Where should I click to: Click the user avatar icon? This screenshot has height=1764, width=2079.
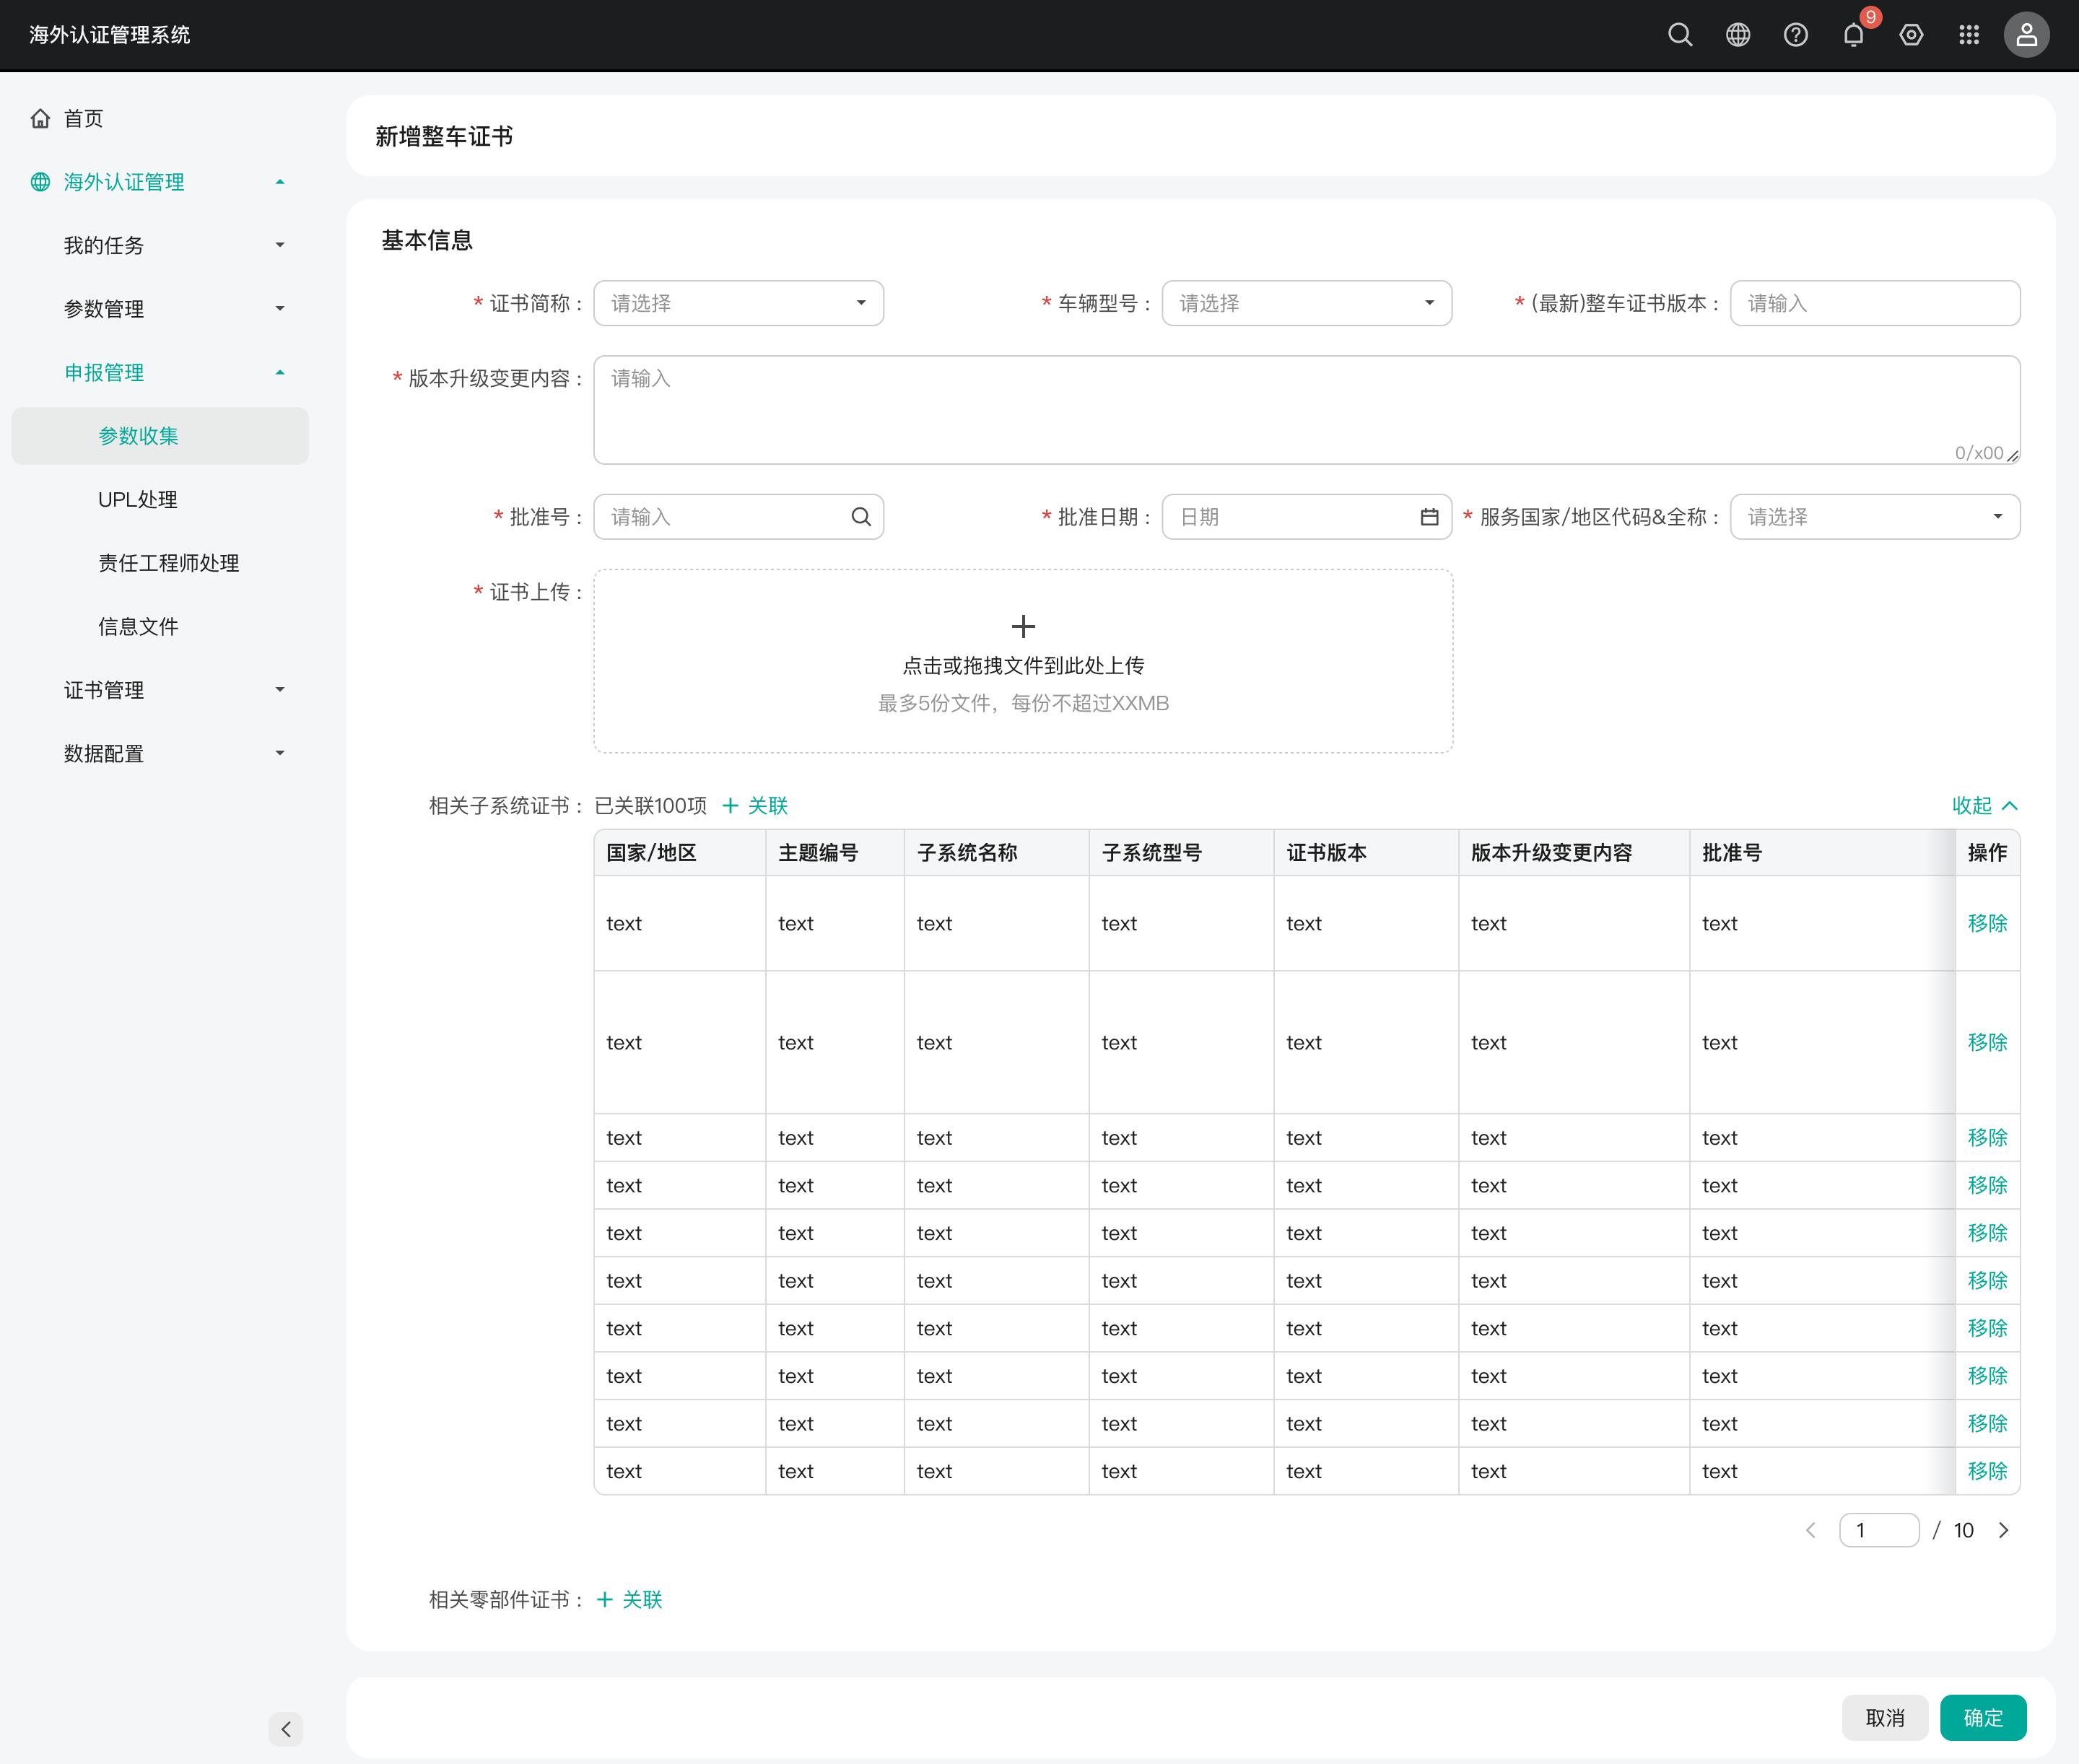click(2027, 35)
